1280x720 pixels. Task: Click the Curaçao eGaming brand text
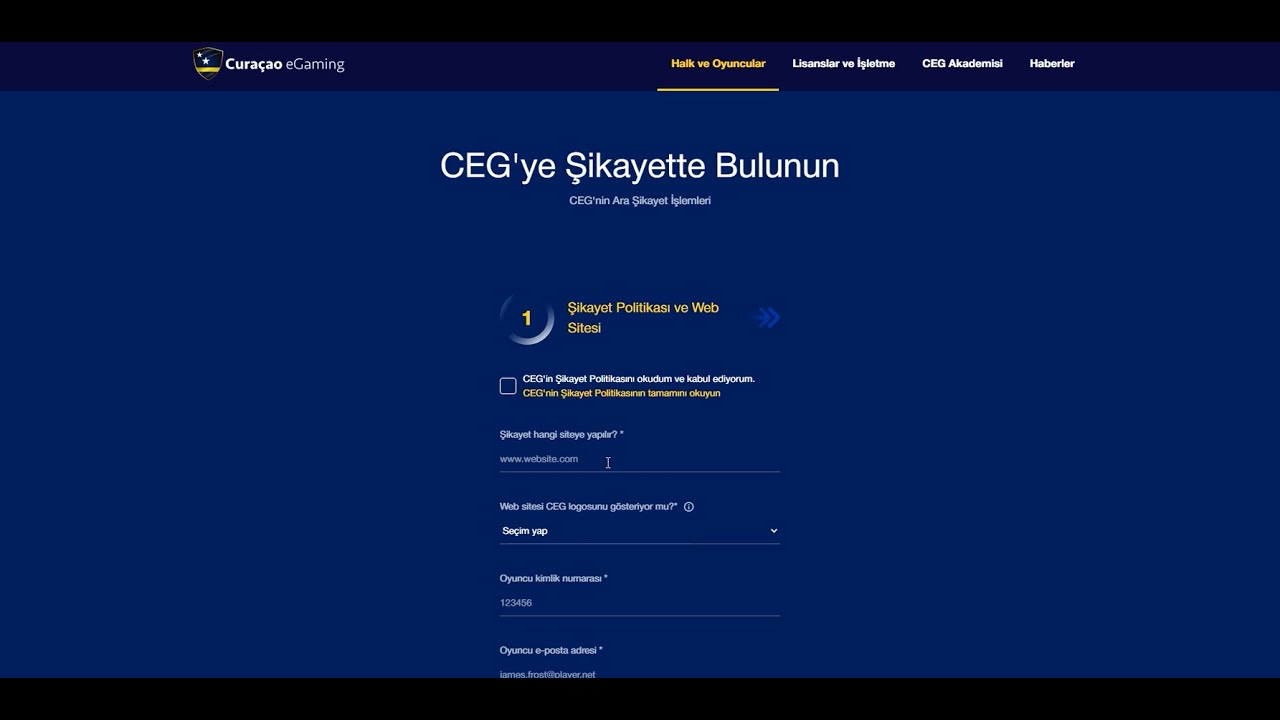[285, 64]
